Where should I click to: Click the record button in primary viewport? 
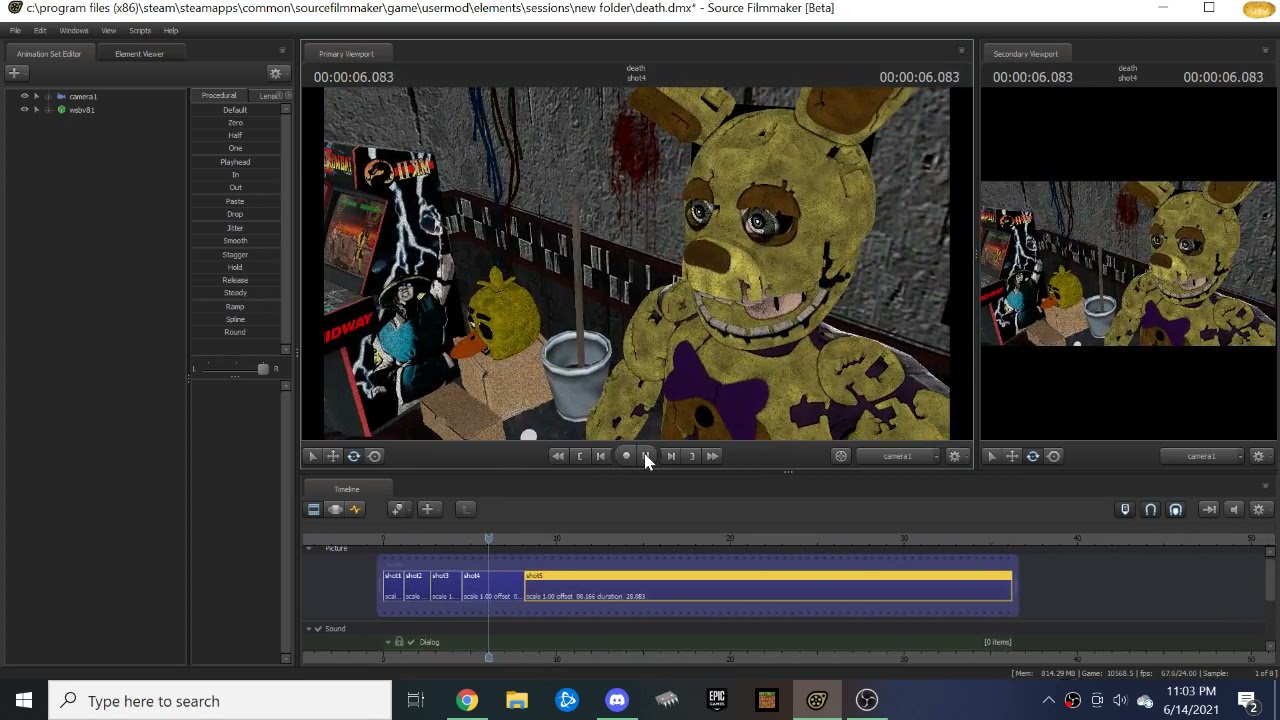click(626, 456)
